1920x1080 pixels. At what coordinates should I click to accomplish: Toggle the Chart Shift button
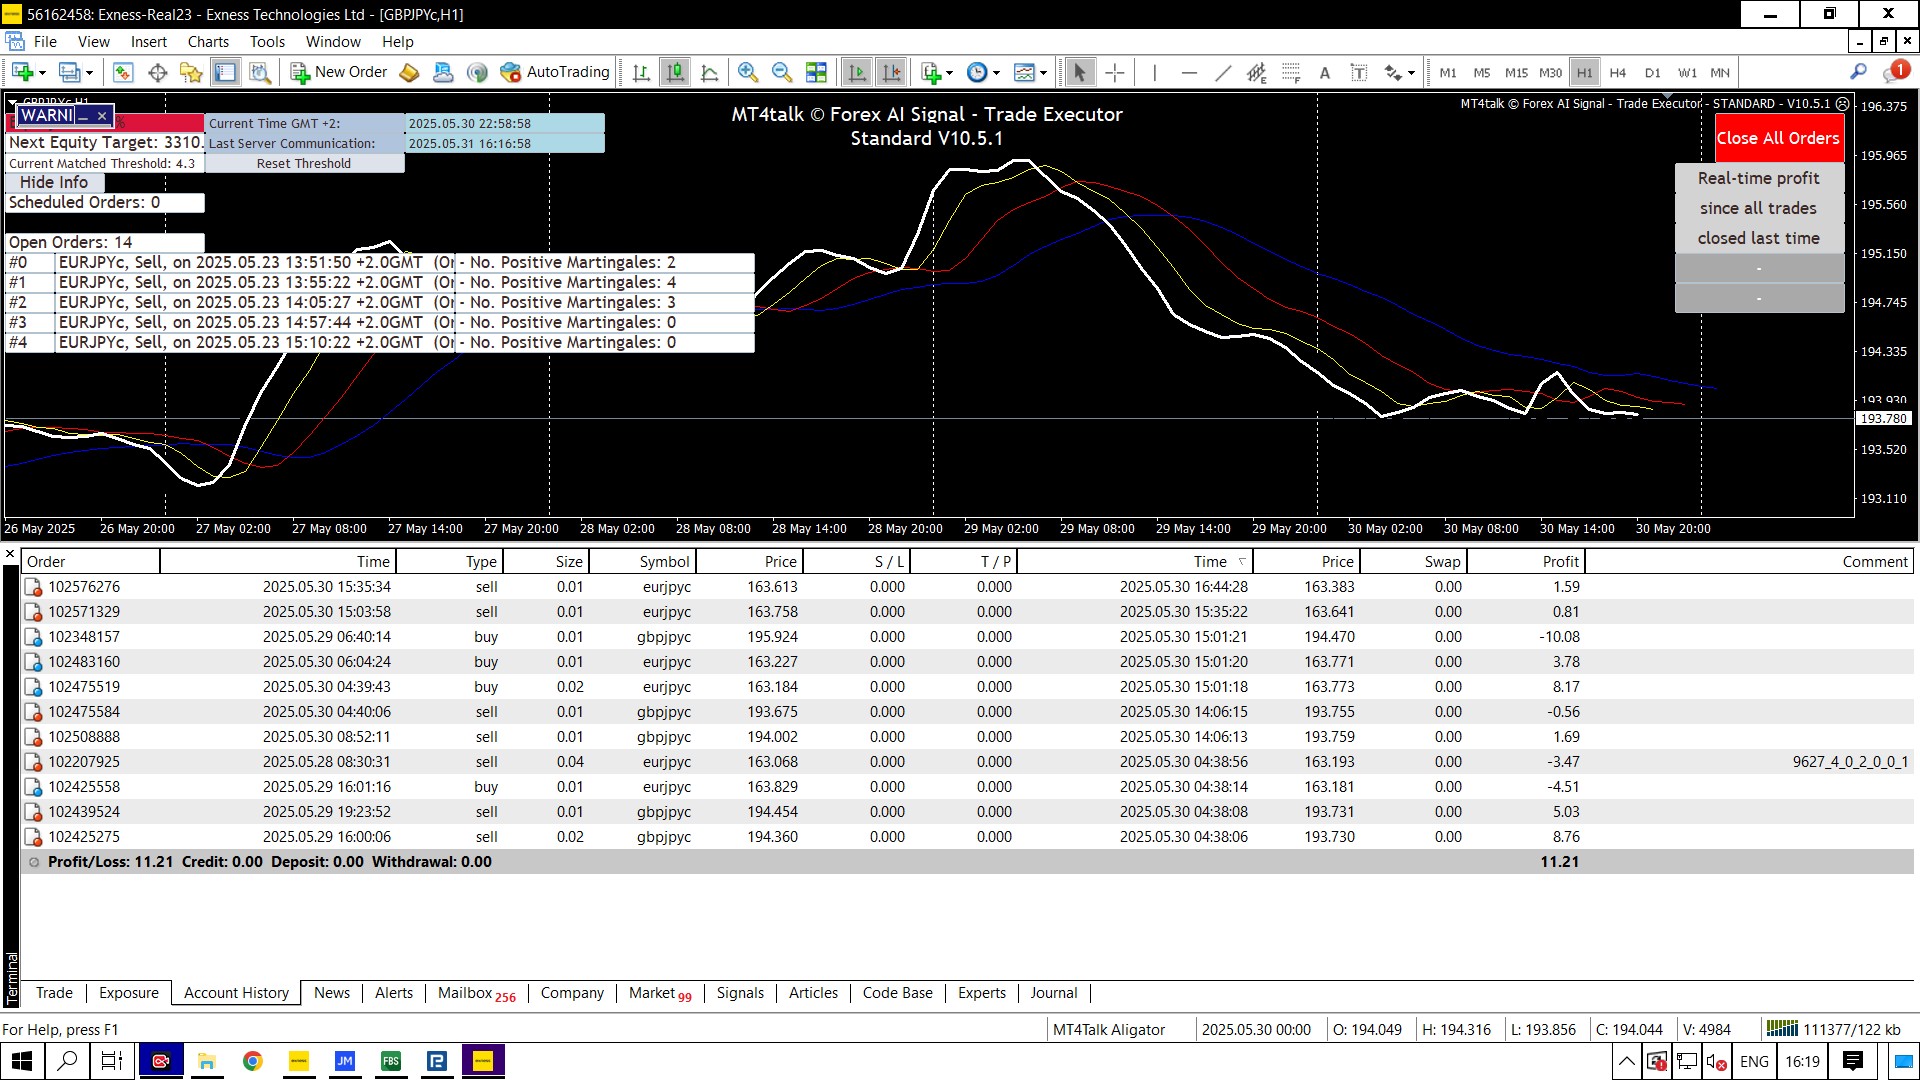891,72
